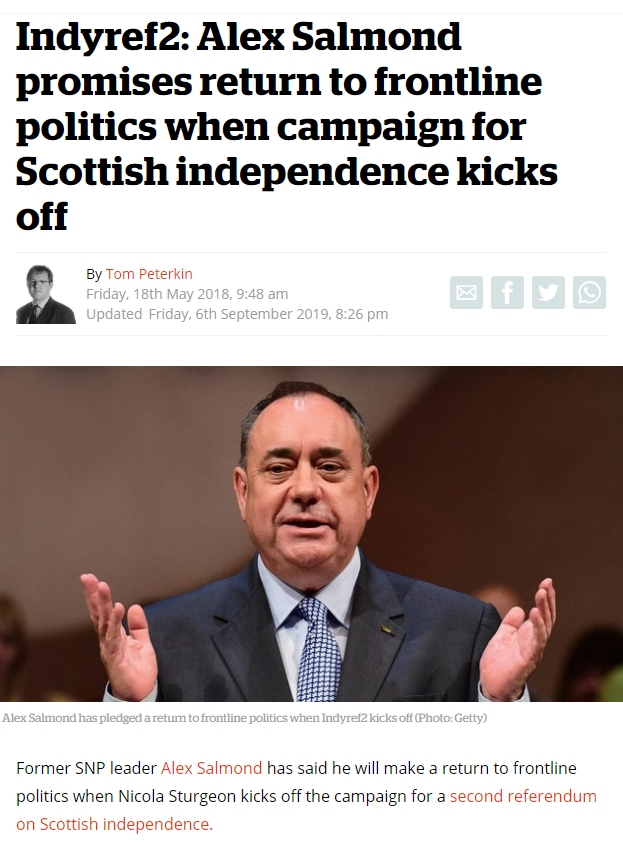This screenshot has width=623, height=842.
Task: Share this story on Facebook
Action: tap(507, 293)
